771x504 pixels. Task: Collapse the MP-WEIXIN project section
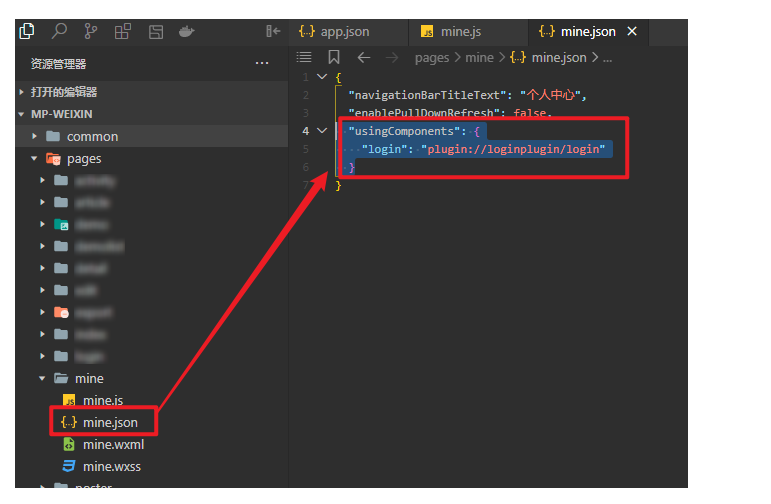coord(152,114)
